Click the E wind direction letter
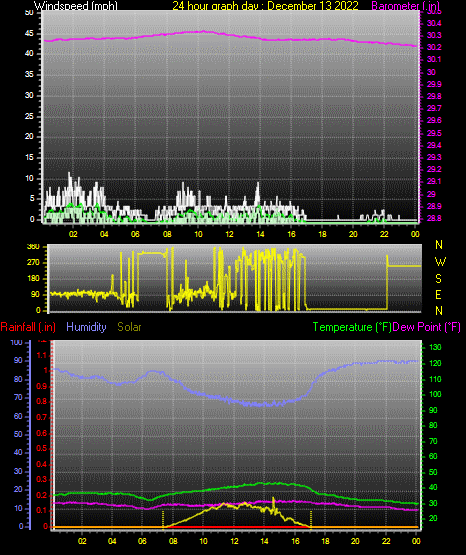The width and height of the screenshot is (466, 555). click(x=438, y=295)
